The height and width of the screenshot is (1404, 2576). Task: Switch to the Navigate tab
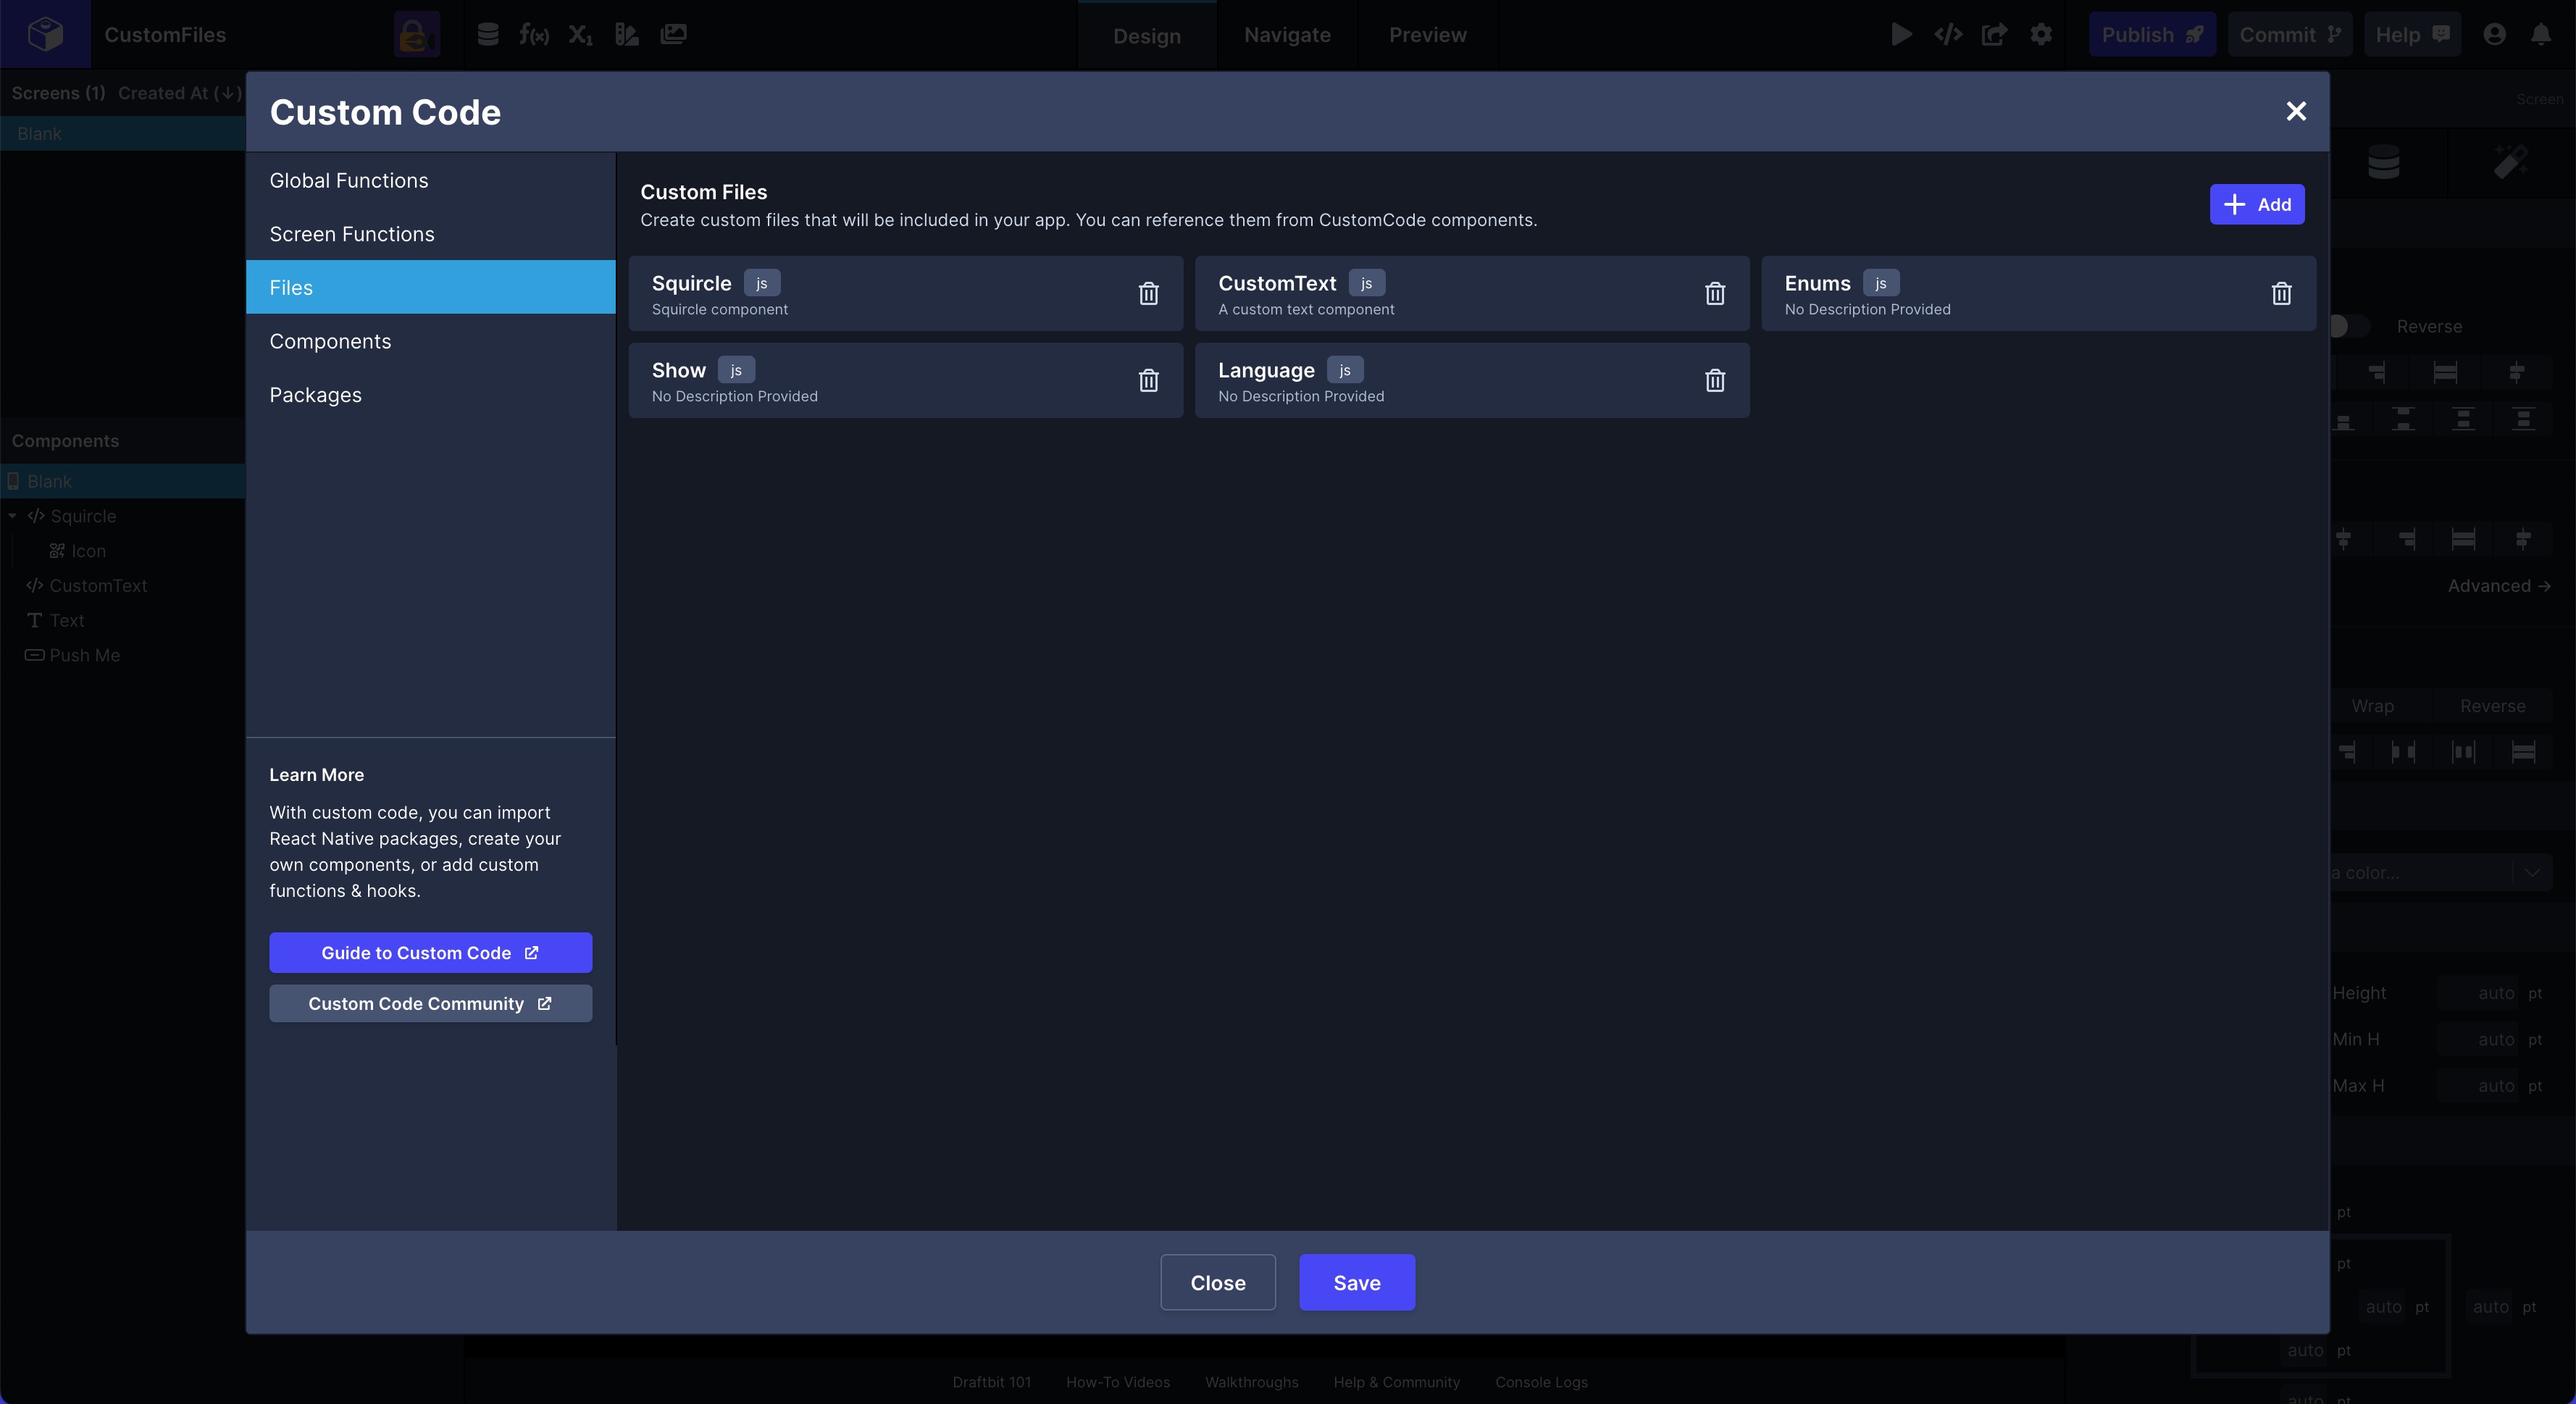point(1287,35)
